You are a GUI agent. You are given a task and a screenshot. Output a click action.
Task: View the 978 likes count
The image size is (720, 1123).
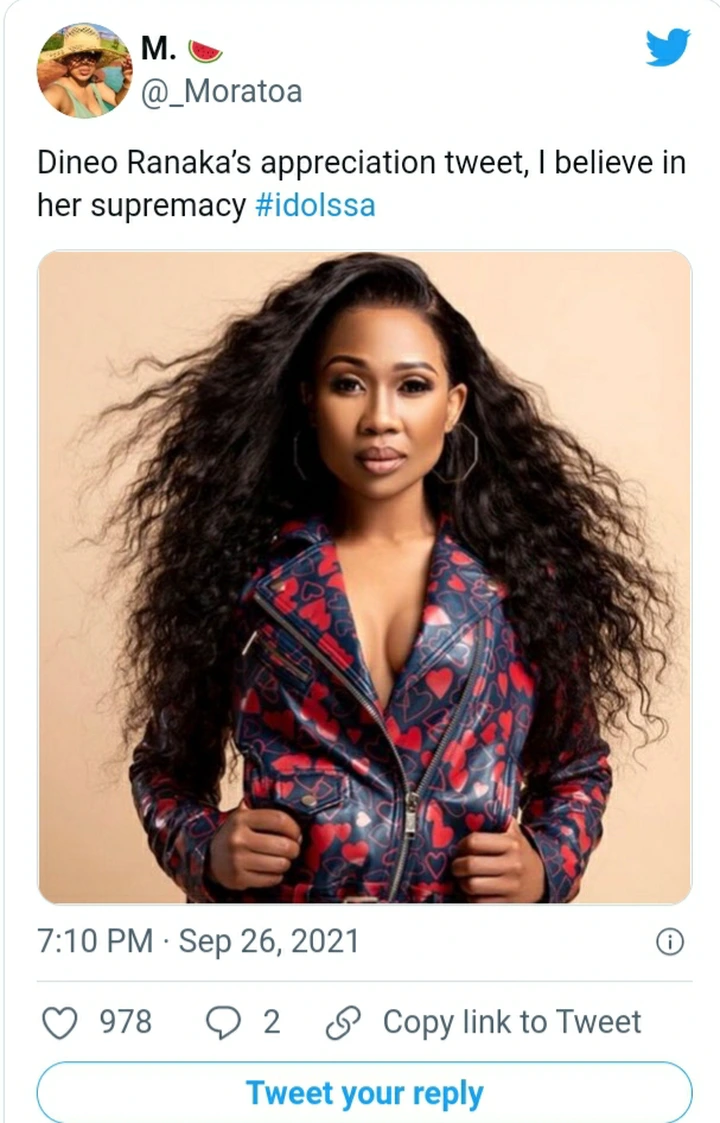pos(125,1022)
